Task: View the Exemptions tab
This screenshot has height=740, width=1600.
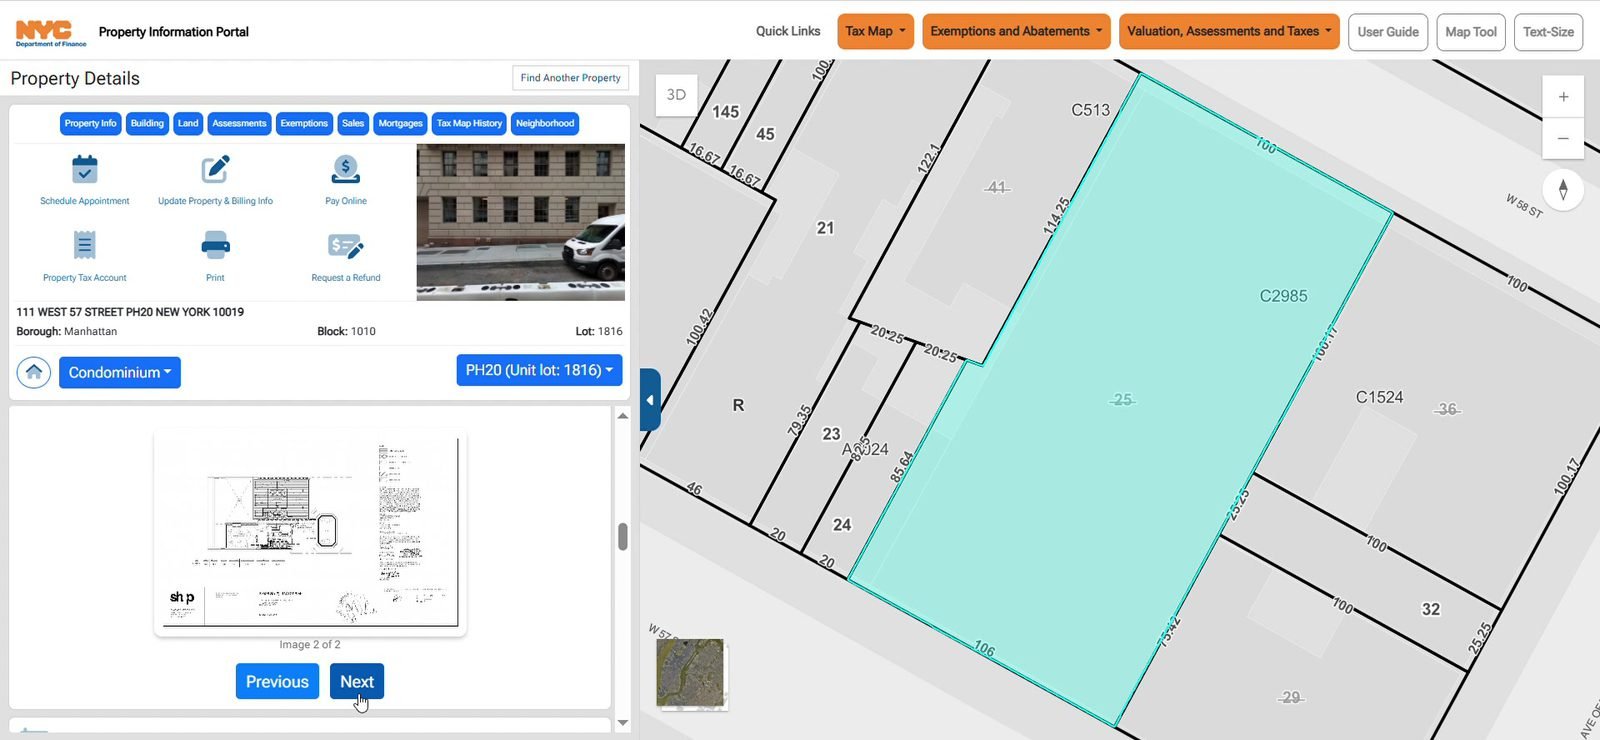Action: coord(304,123)
